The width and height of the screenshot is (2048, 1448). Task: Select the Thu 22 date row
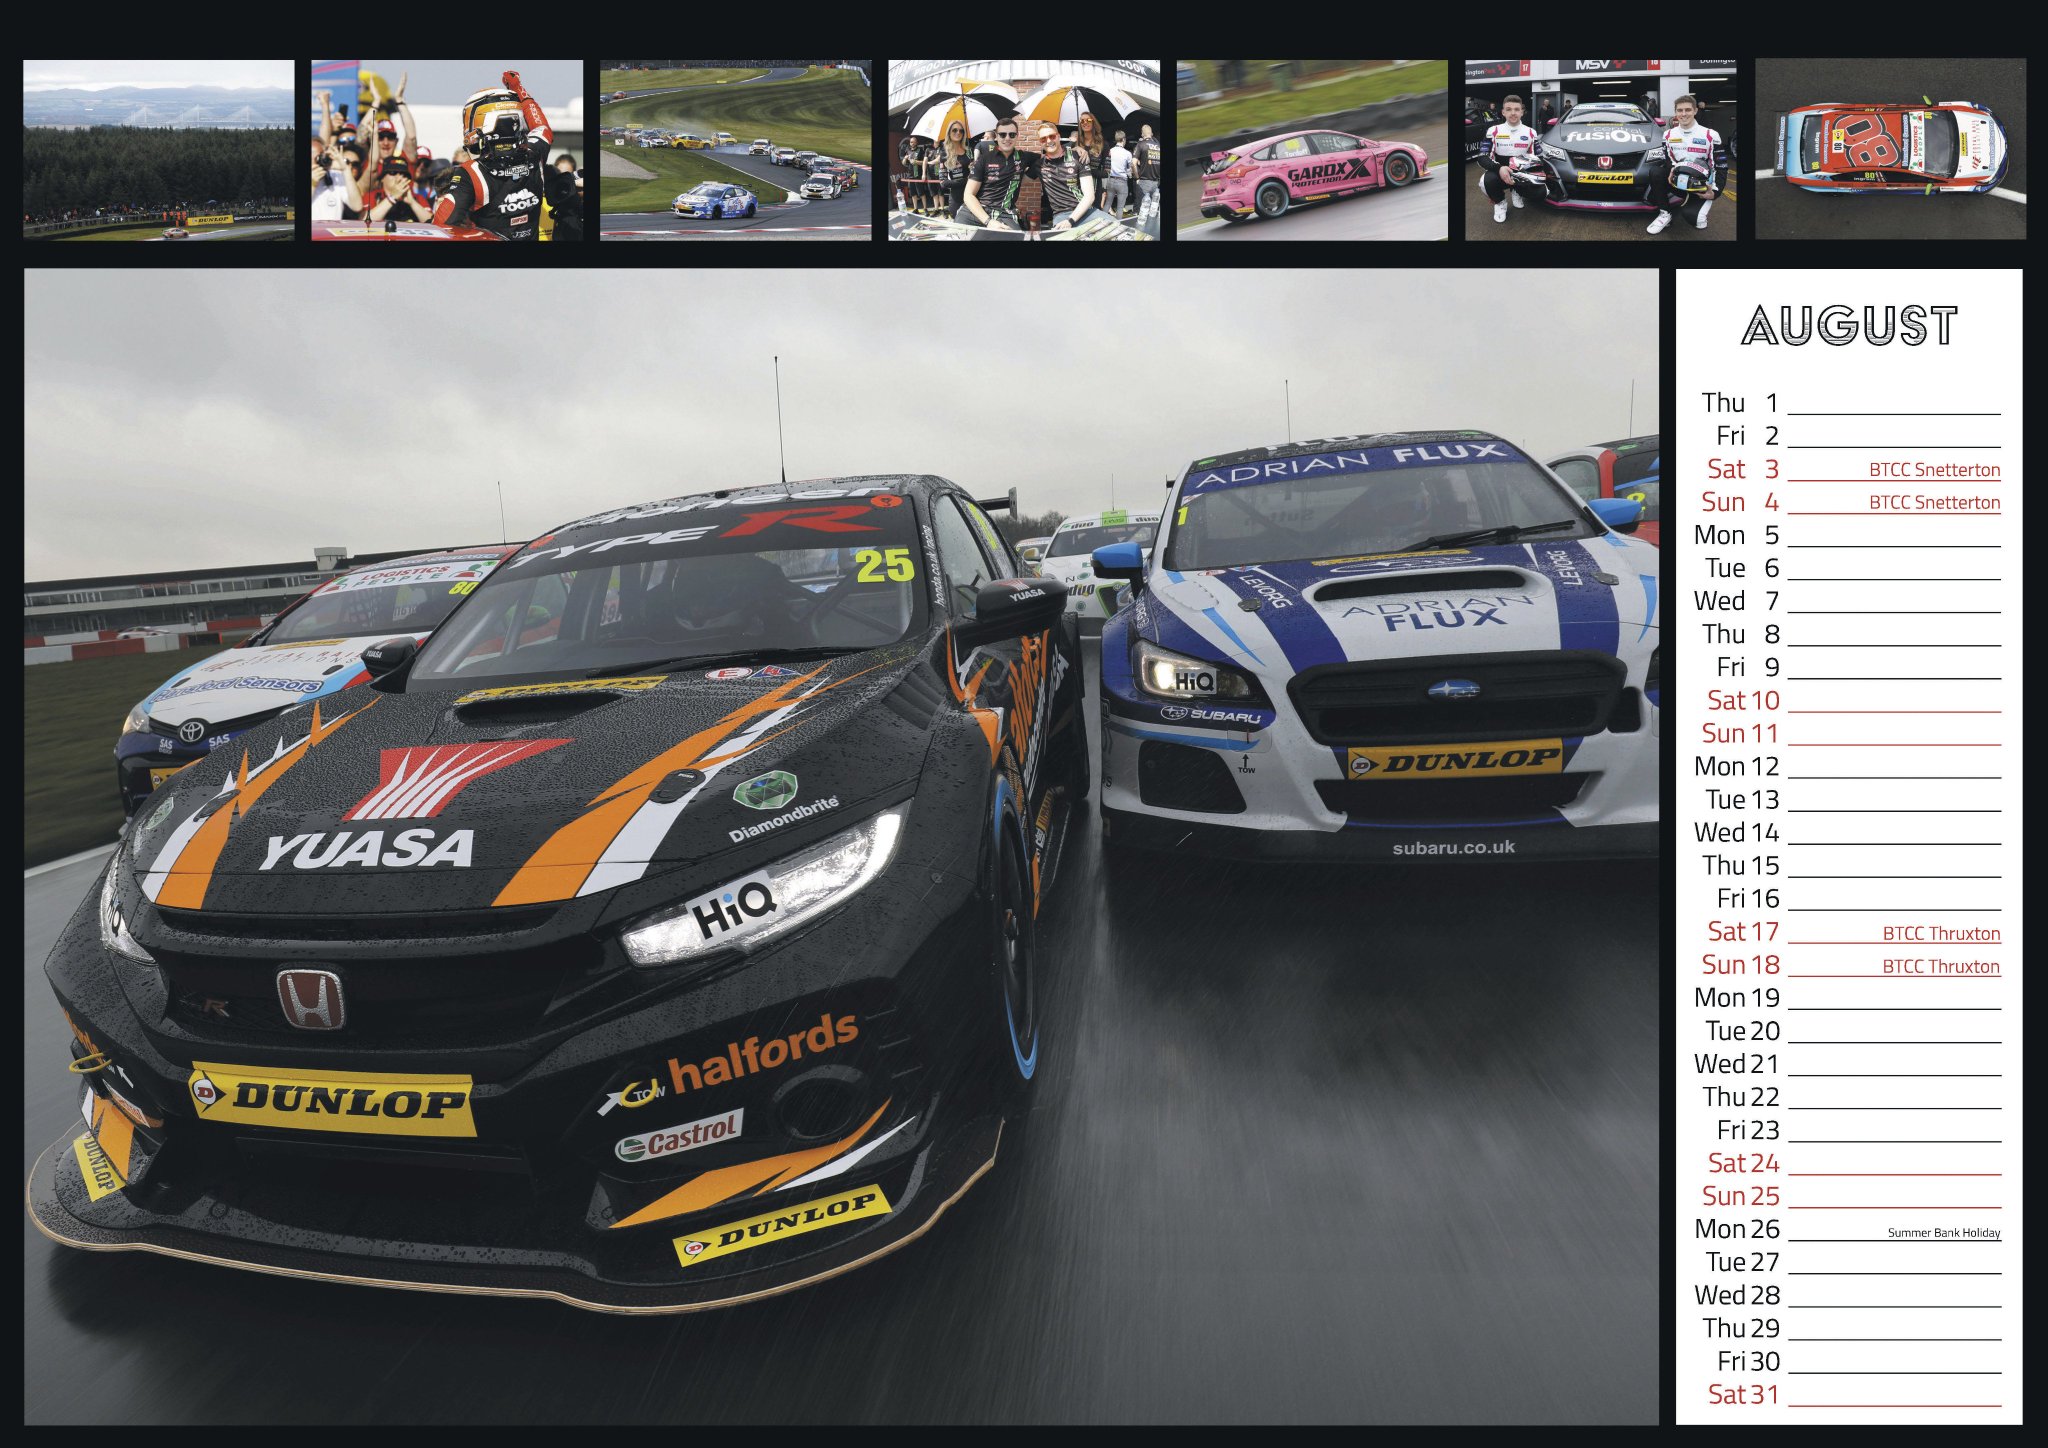click(1850, 1096)
